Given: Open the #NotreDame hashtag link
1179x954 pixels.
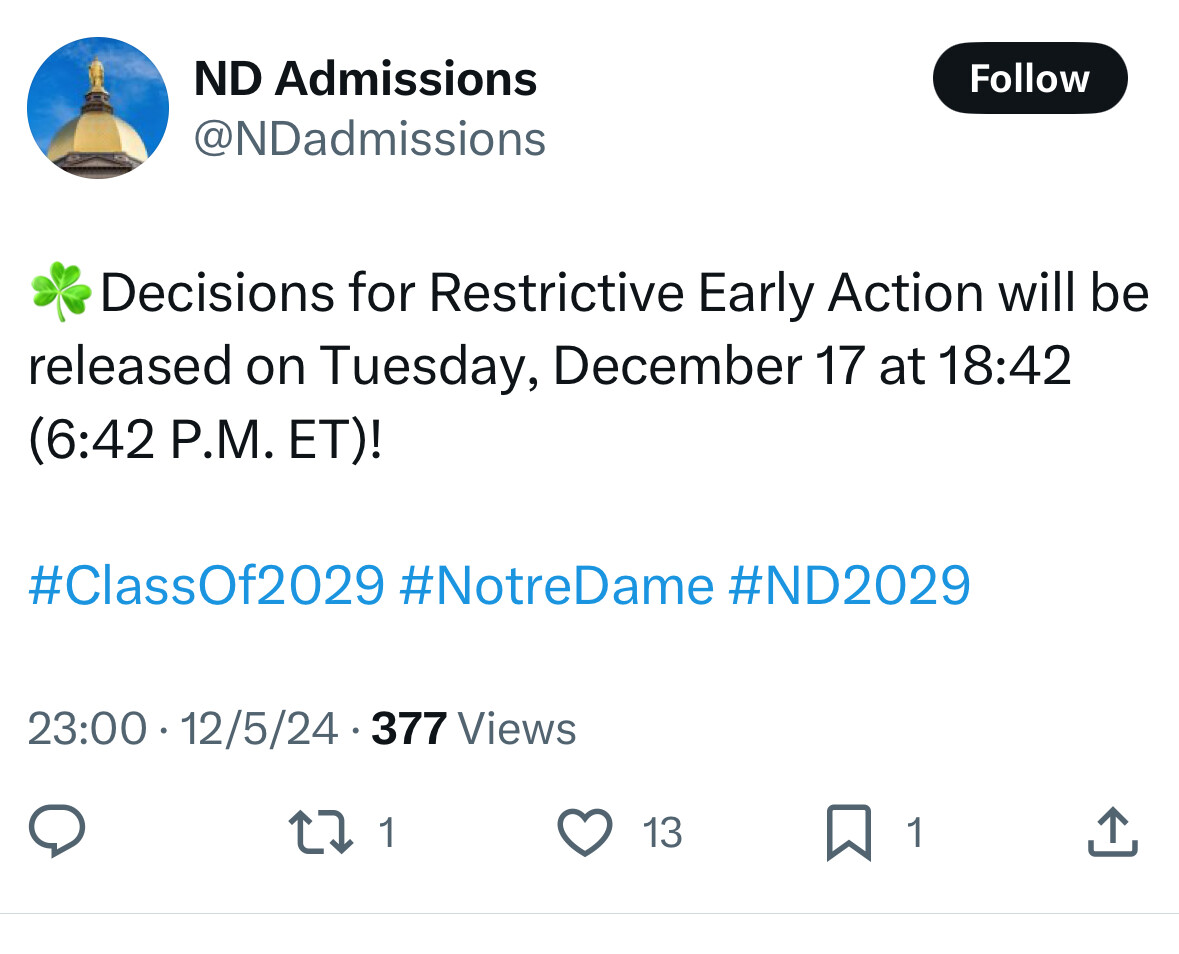Looking at the screenshot, I should click(x=555, y=584).
